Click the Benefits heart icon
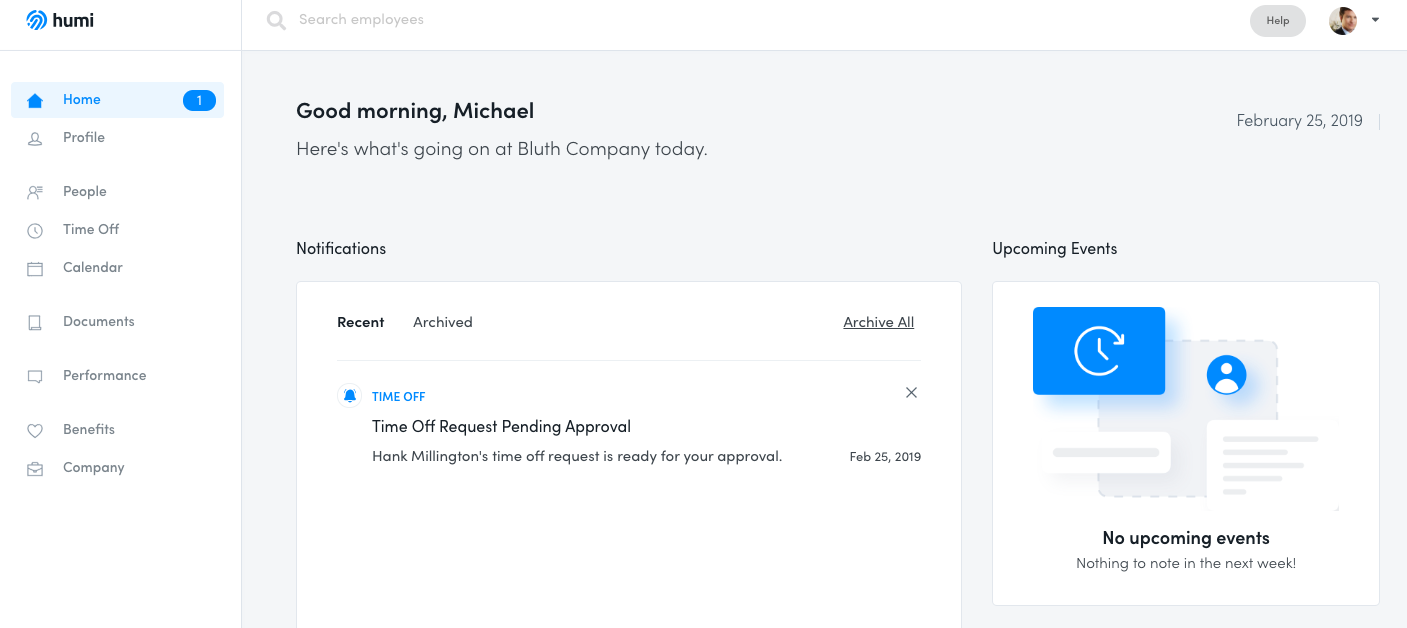Screen dimensions: 1407x628 point(35,430)
